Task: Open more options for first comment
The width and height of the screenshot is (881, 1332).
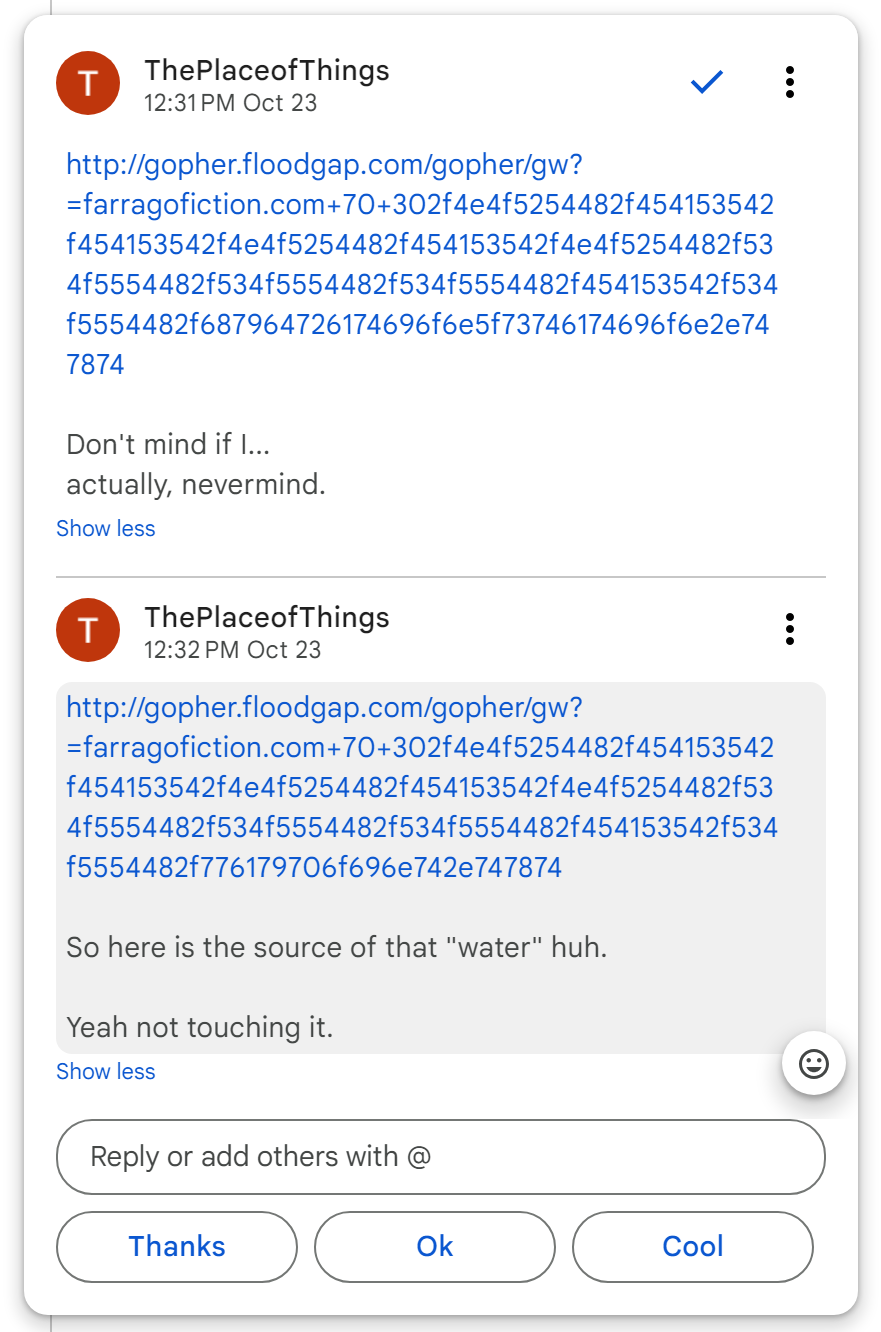Action: point(790,83)
